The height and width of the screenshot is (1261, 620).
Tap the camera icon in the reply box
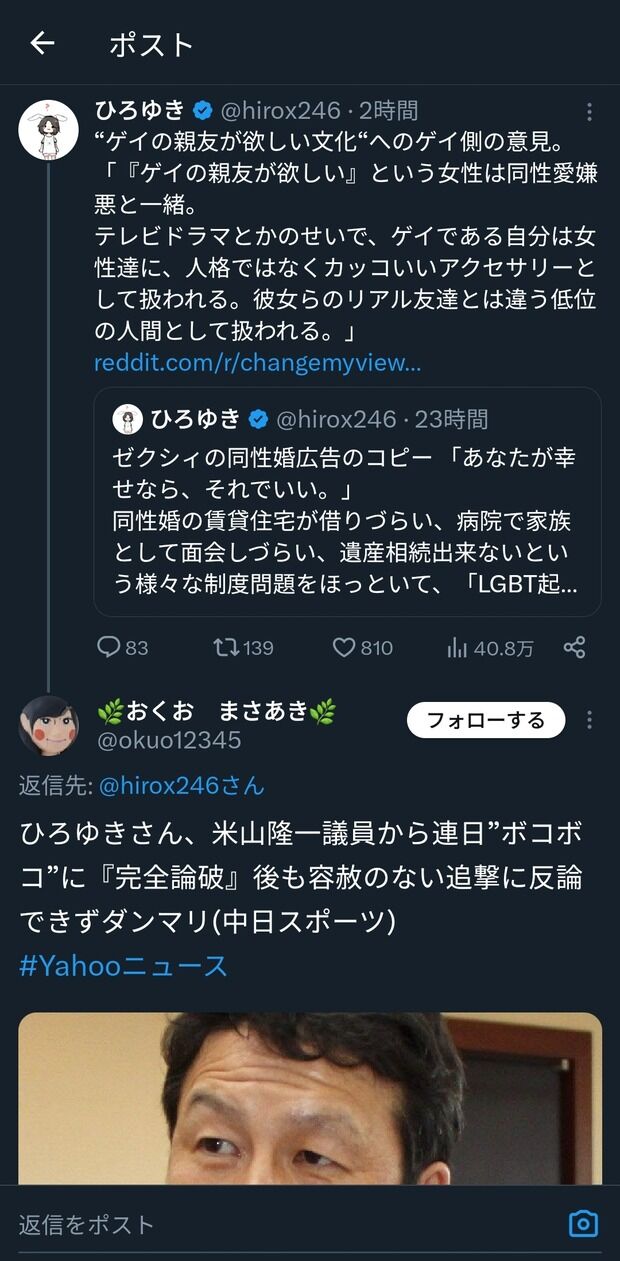[x=584, y=1222]
